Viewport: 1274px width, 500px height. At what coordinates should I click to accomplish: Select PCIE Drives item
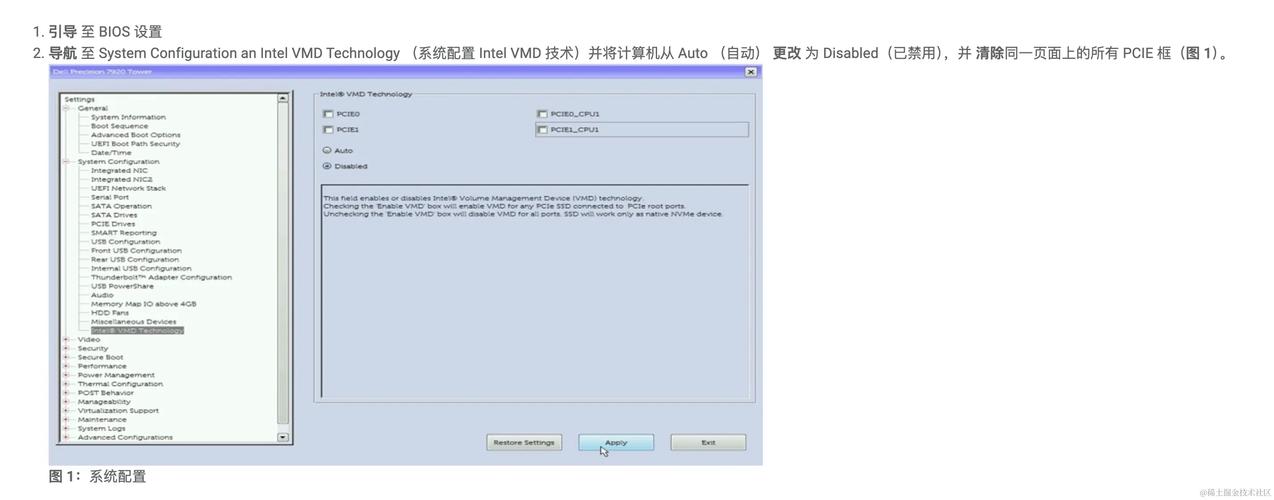pos(113,224)
